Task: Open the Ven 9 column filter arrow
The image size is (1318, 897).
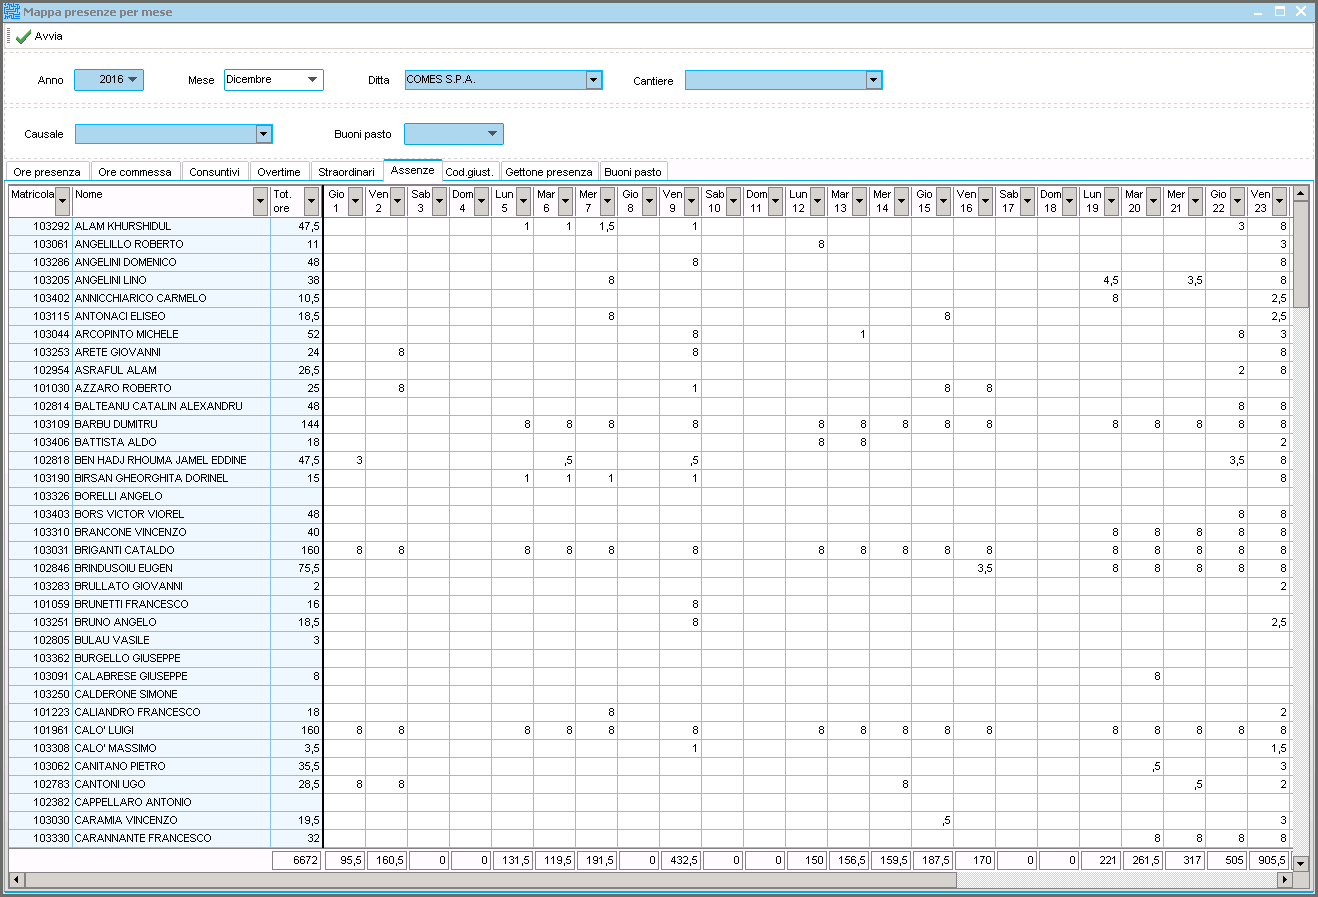Action: tap(691, 201)
